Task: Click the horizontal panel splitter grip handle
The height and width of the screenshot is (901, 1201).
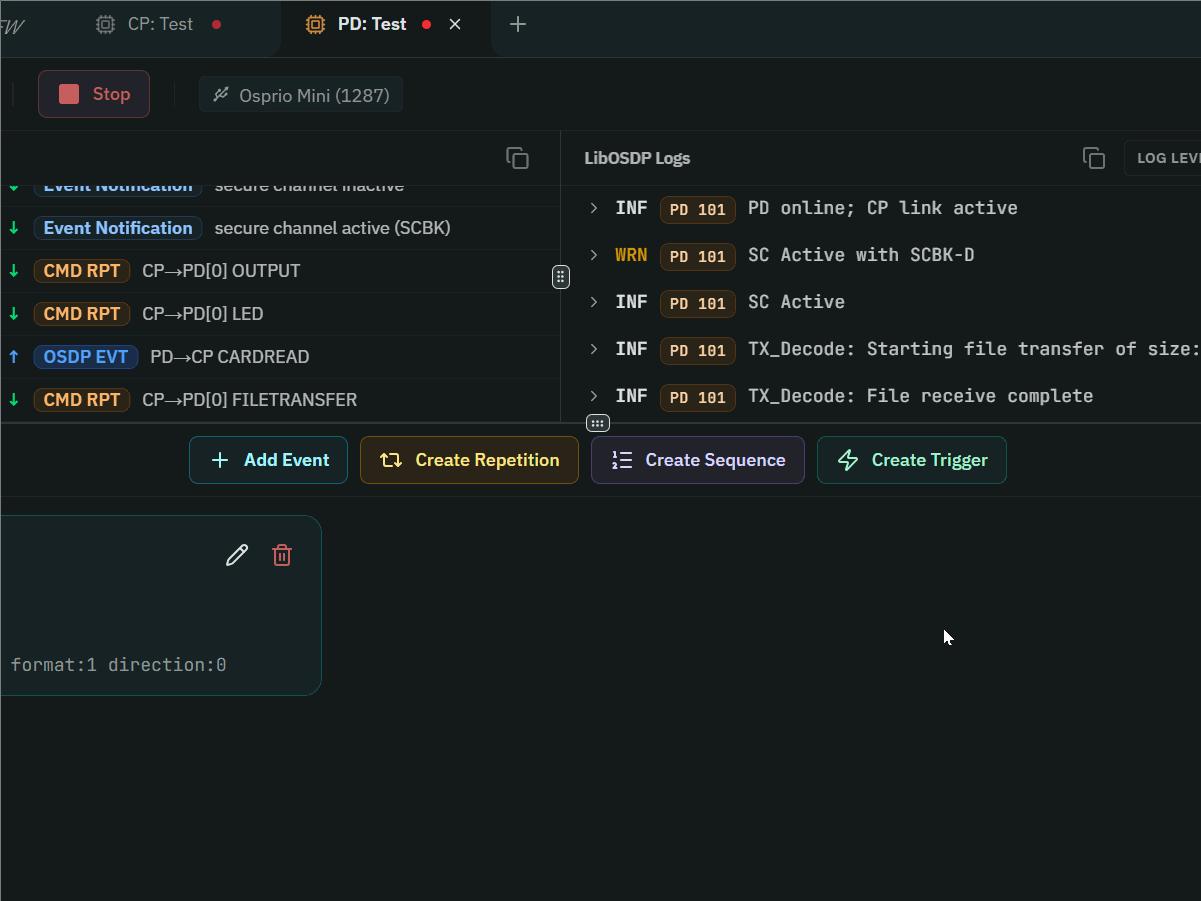Action: [x=598, y=423]
